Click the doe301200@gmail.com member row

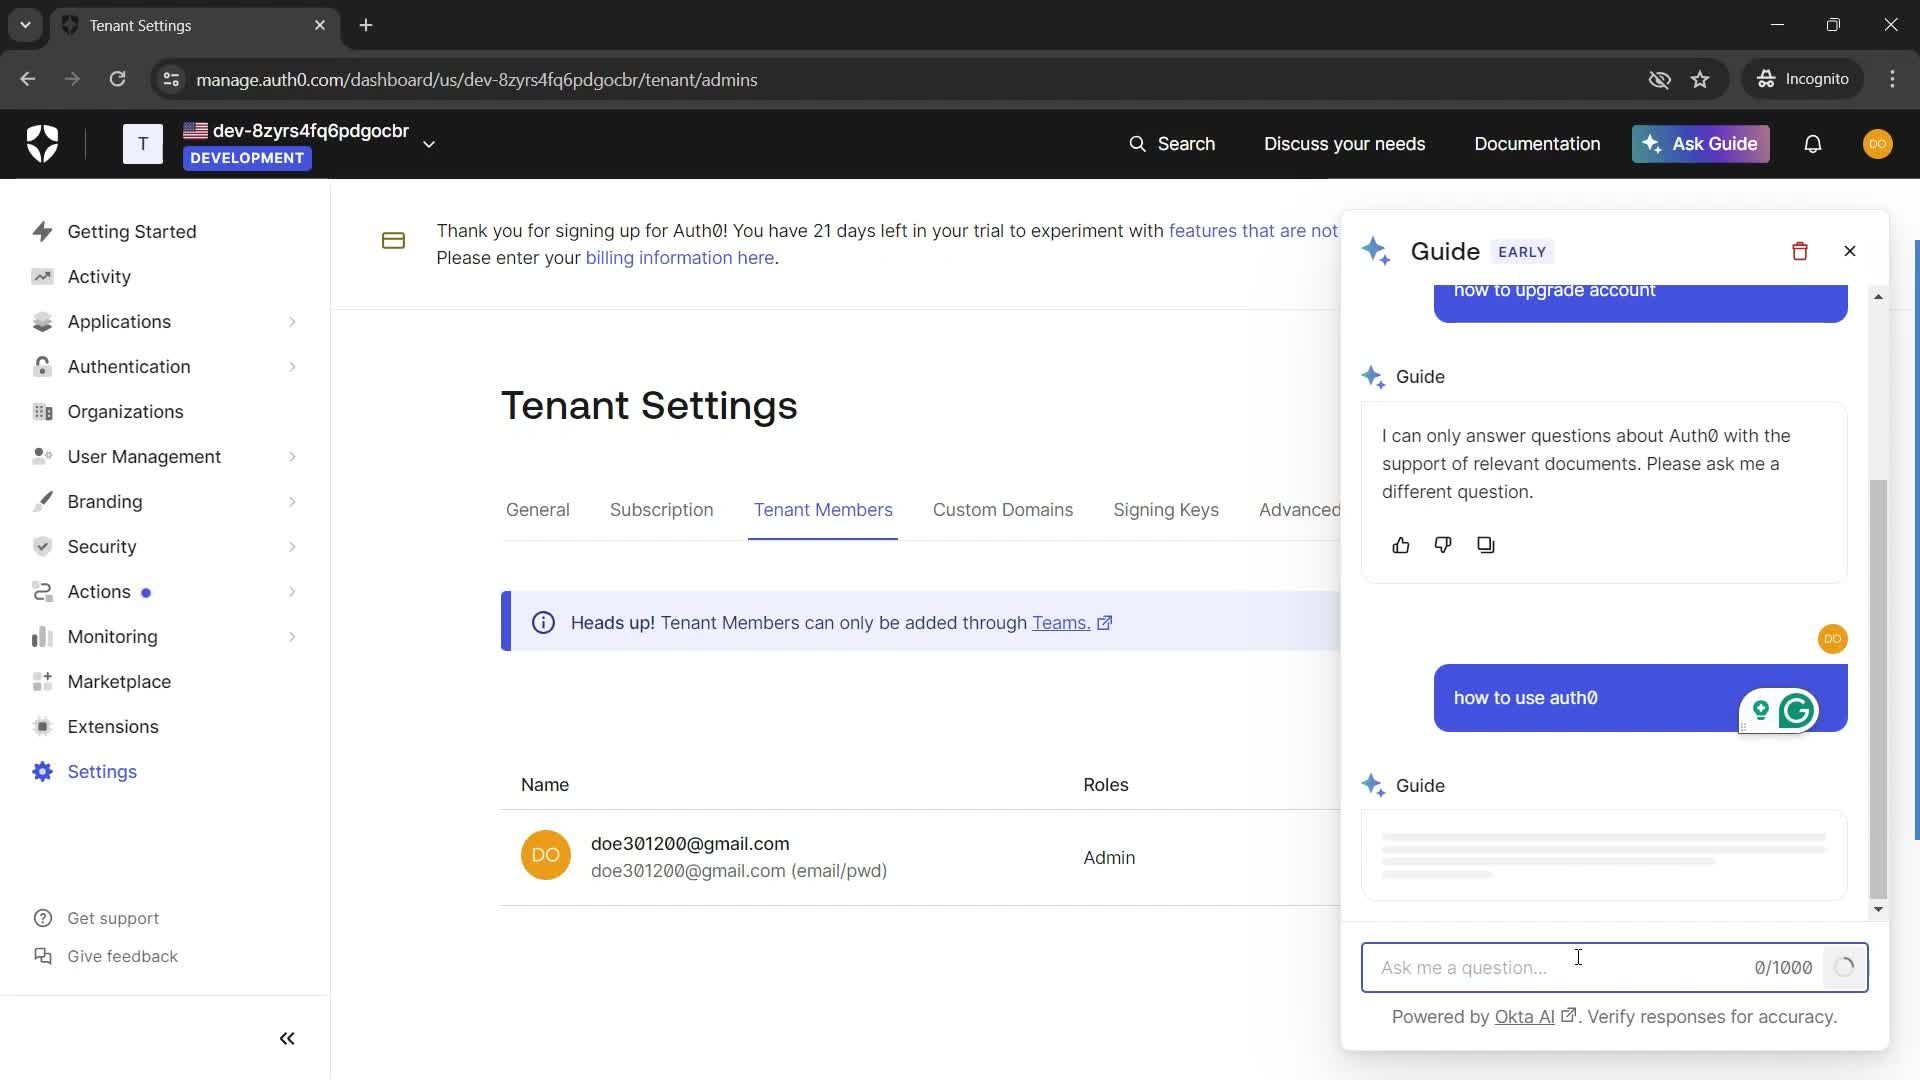click(x=920, y=857)
